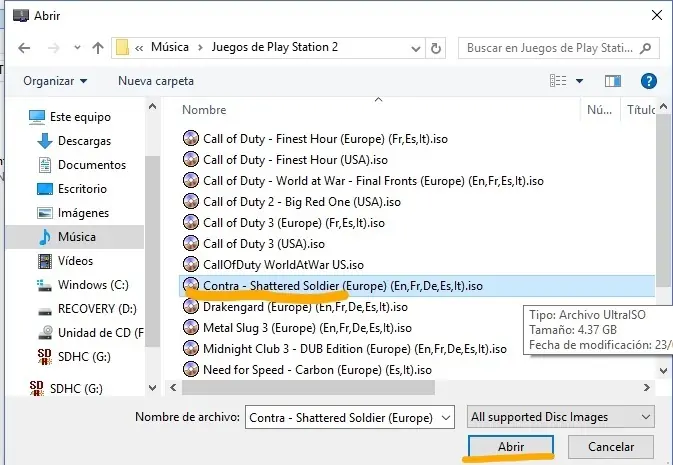Sort by the Nú... column header
This screenshot has width=673, height=465.
pos(600,110)
